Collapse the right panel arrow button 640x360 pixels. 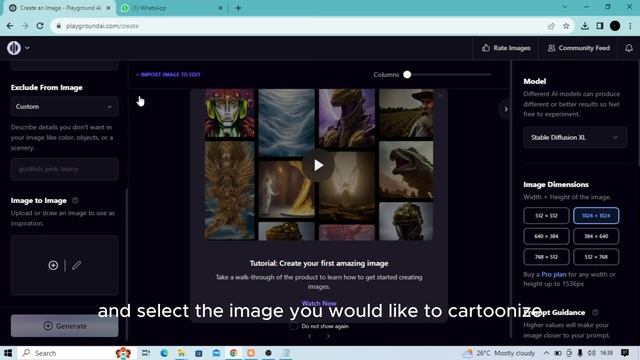tap(506, 109)
